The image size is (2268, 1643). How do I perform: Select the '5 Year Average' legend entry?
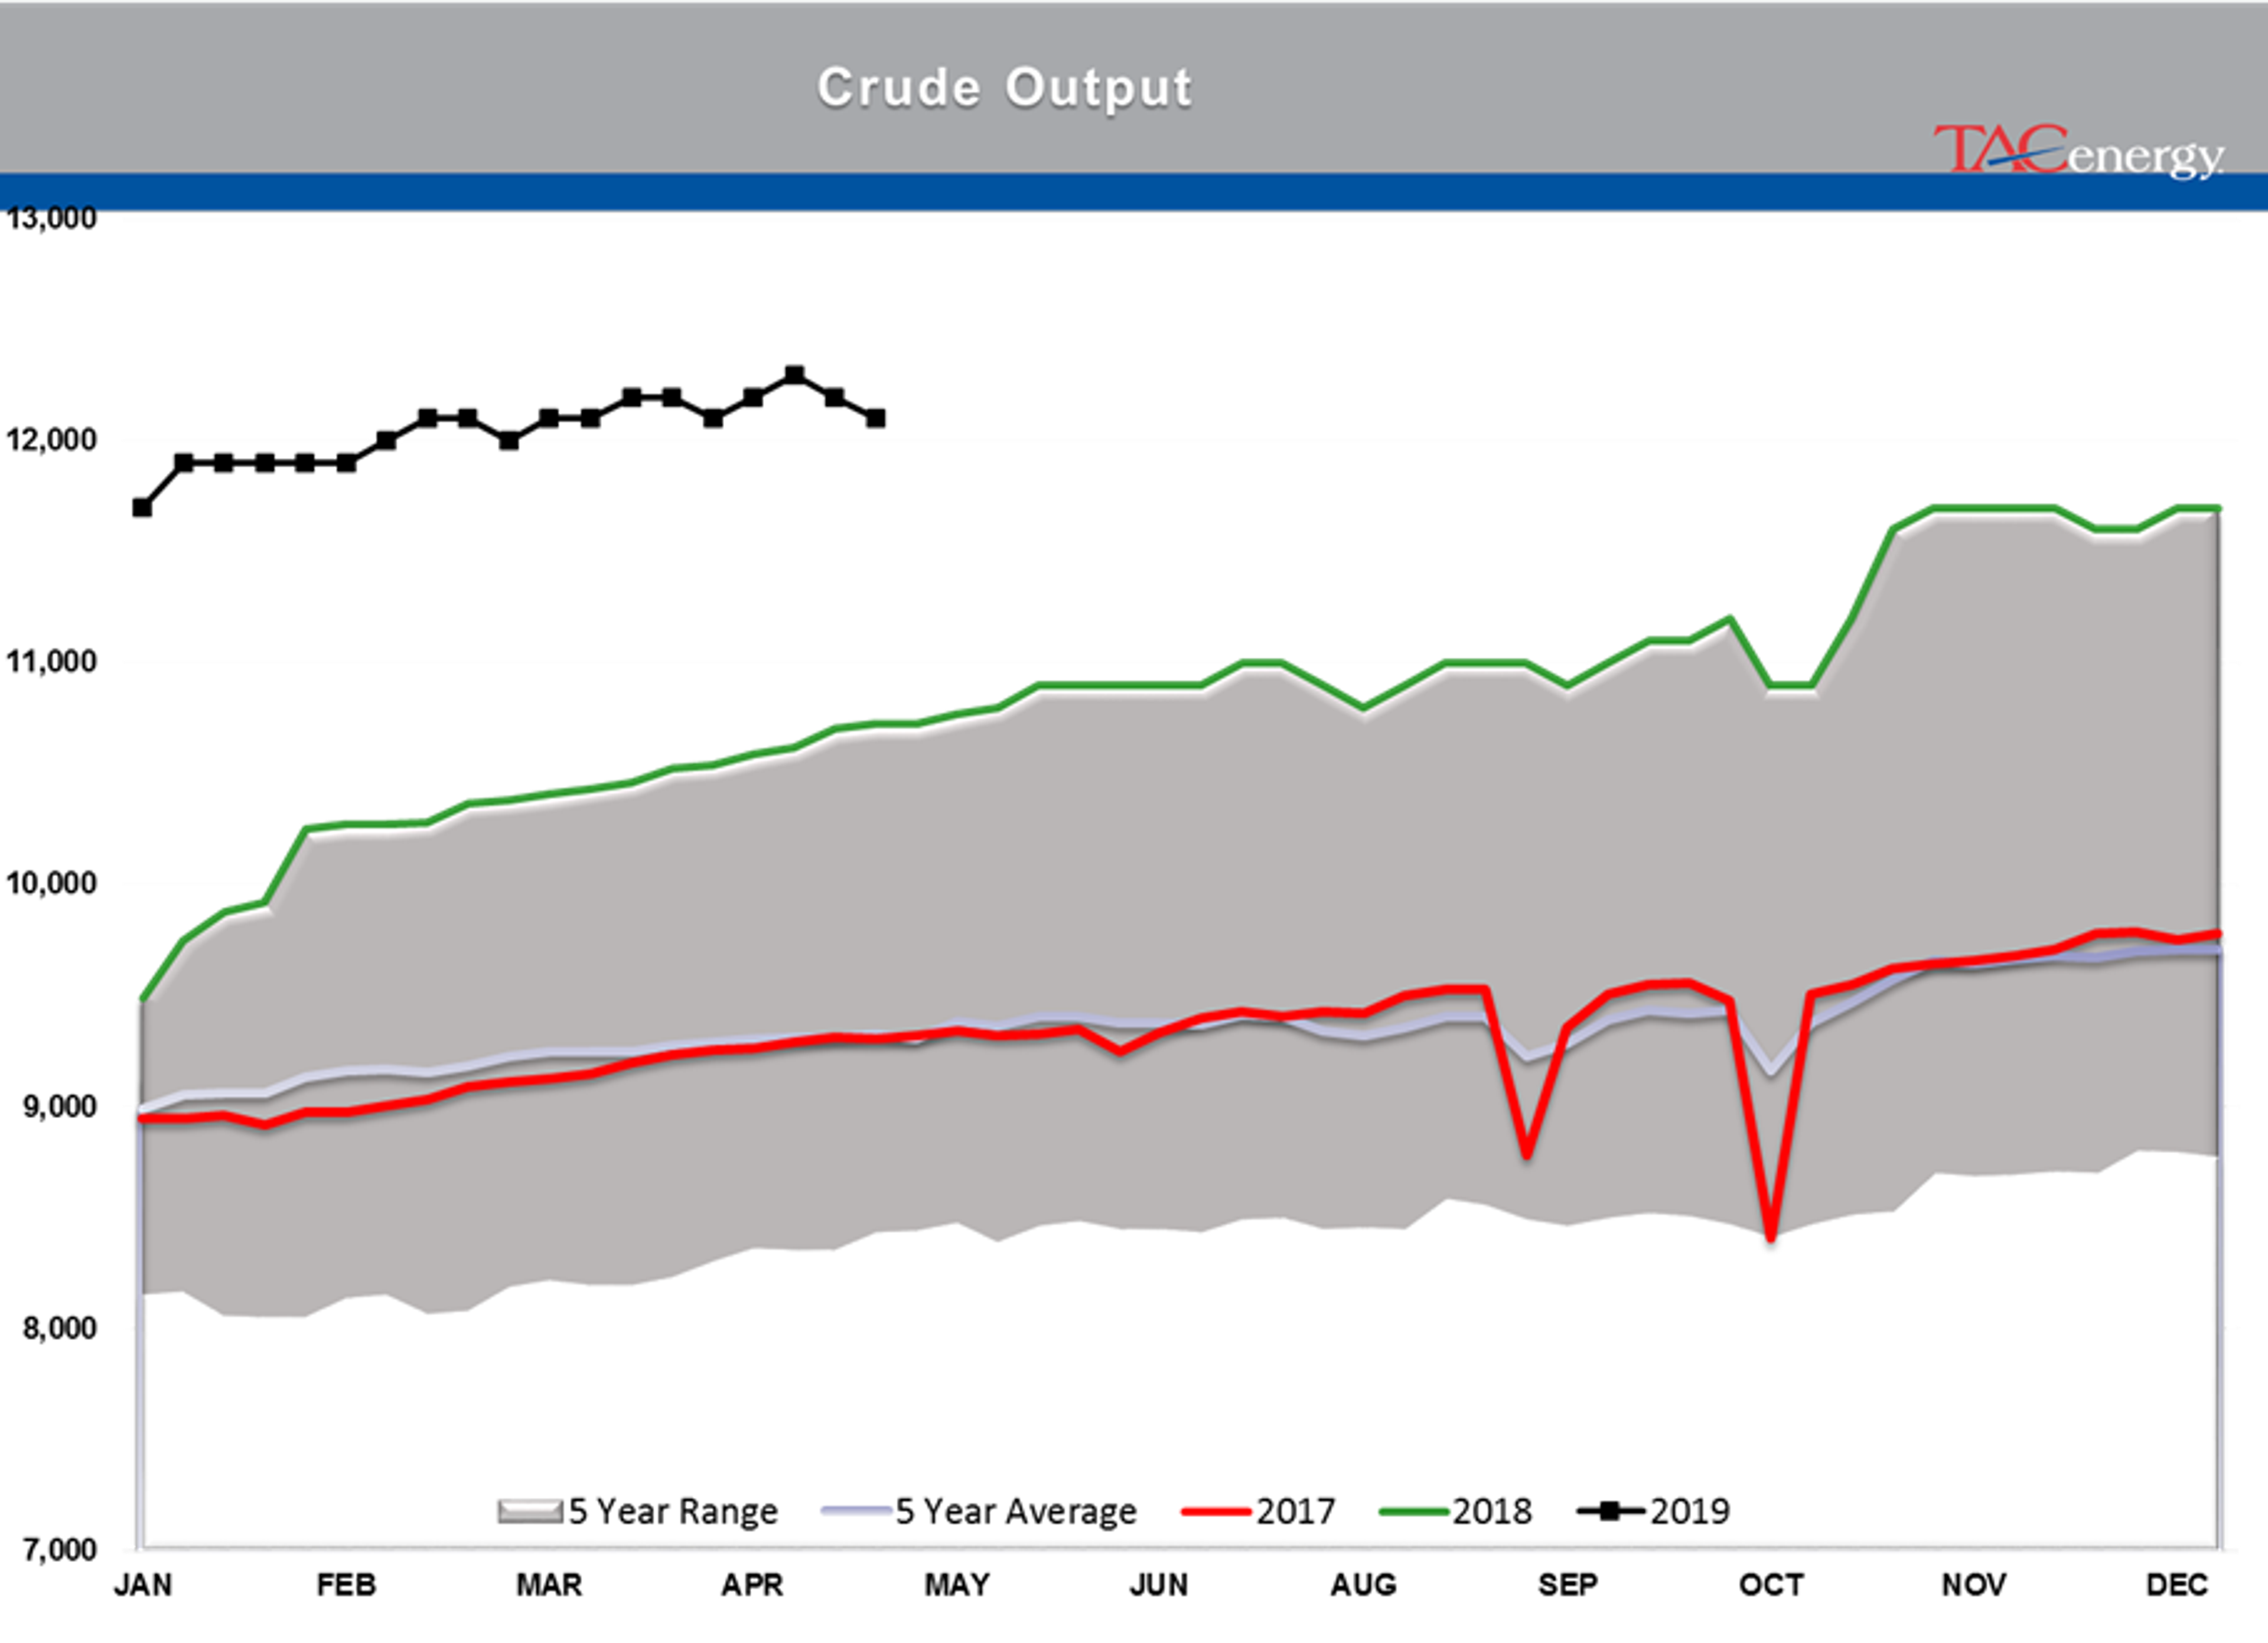(979, 1511)
